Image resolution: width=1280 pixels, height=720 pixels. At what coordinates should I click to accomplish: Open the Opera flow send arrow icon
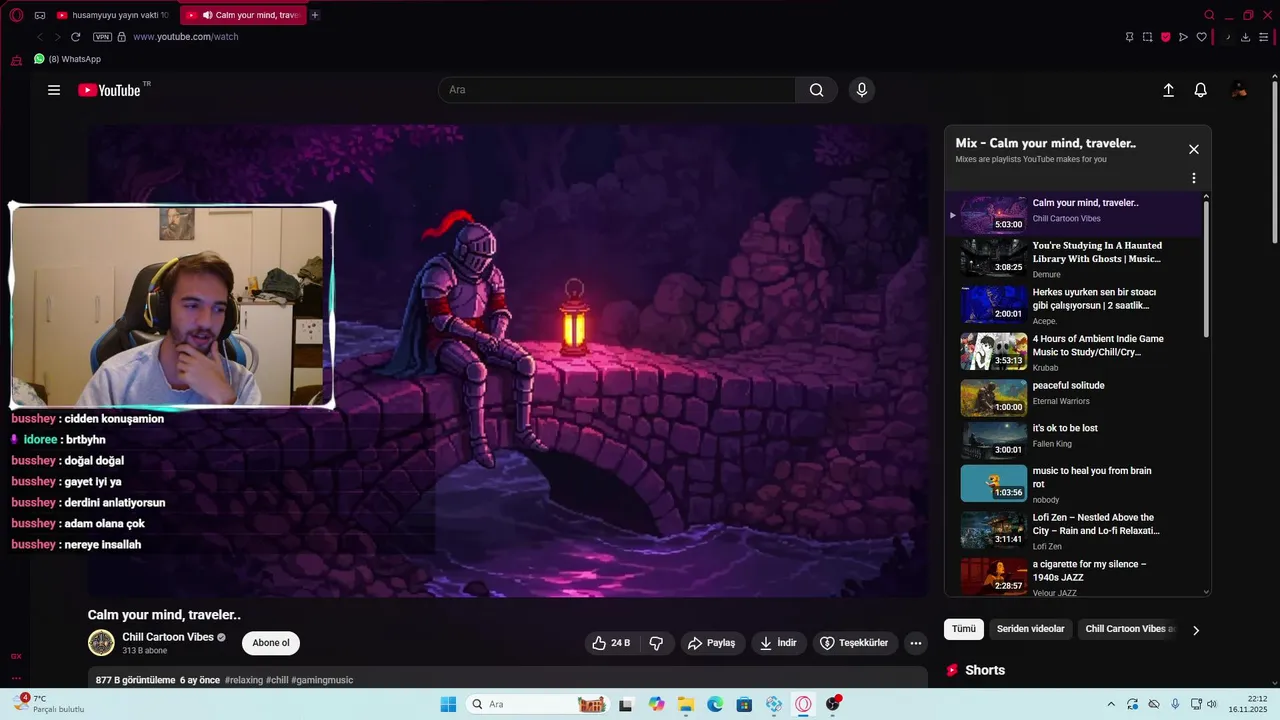click(1183, 37)
